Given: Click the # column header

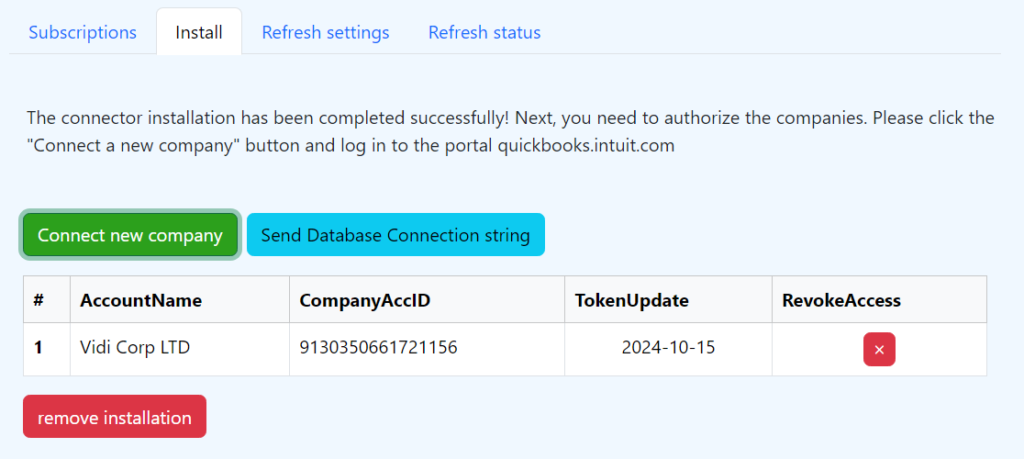Looking at the screenshot, I should (x=39, y=300).
